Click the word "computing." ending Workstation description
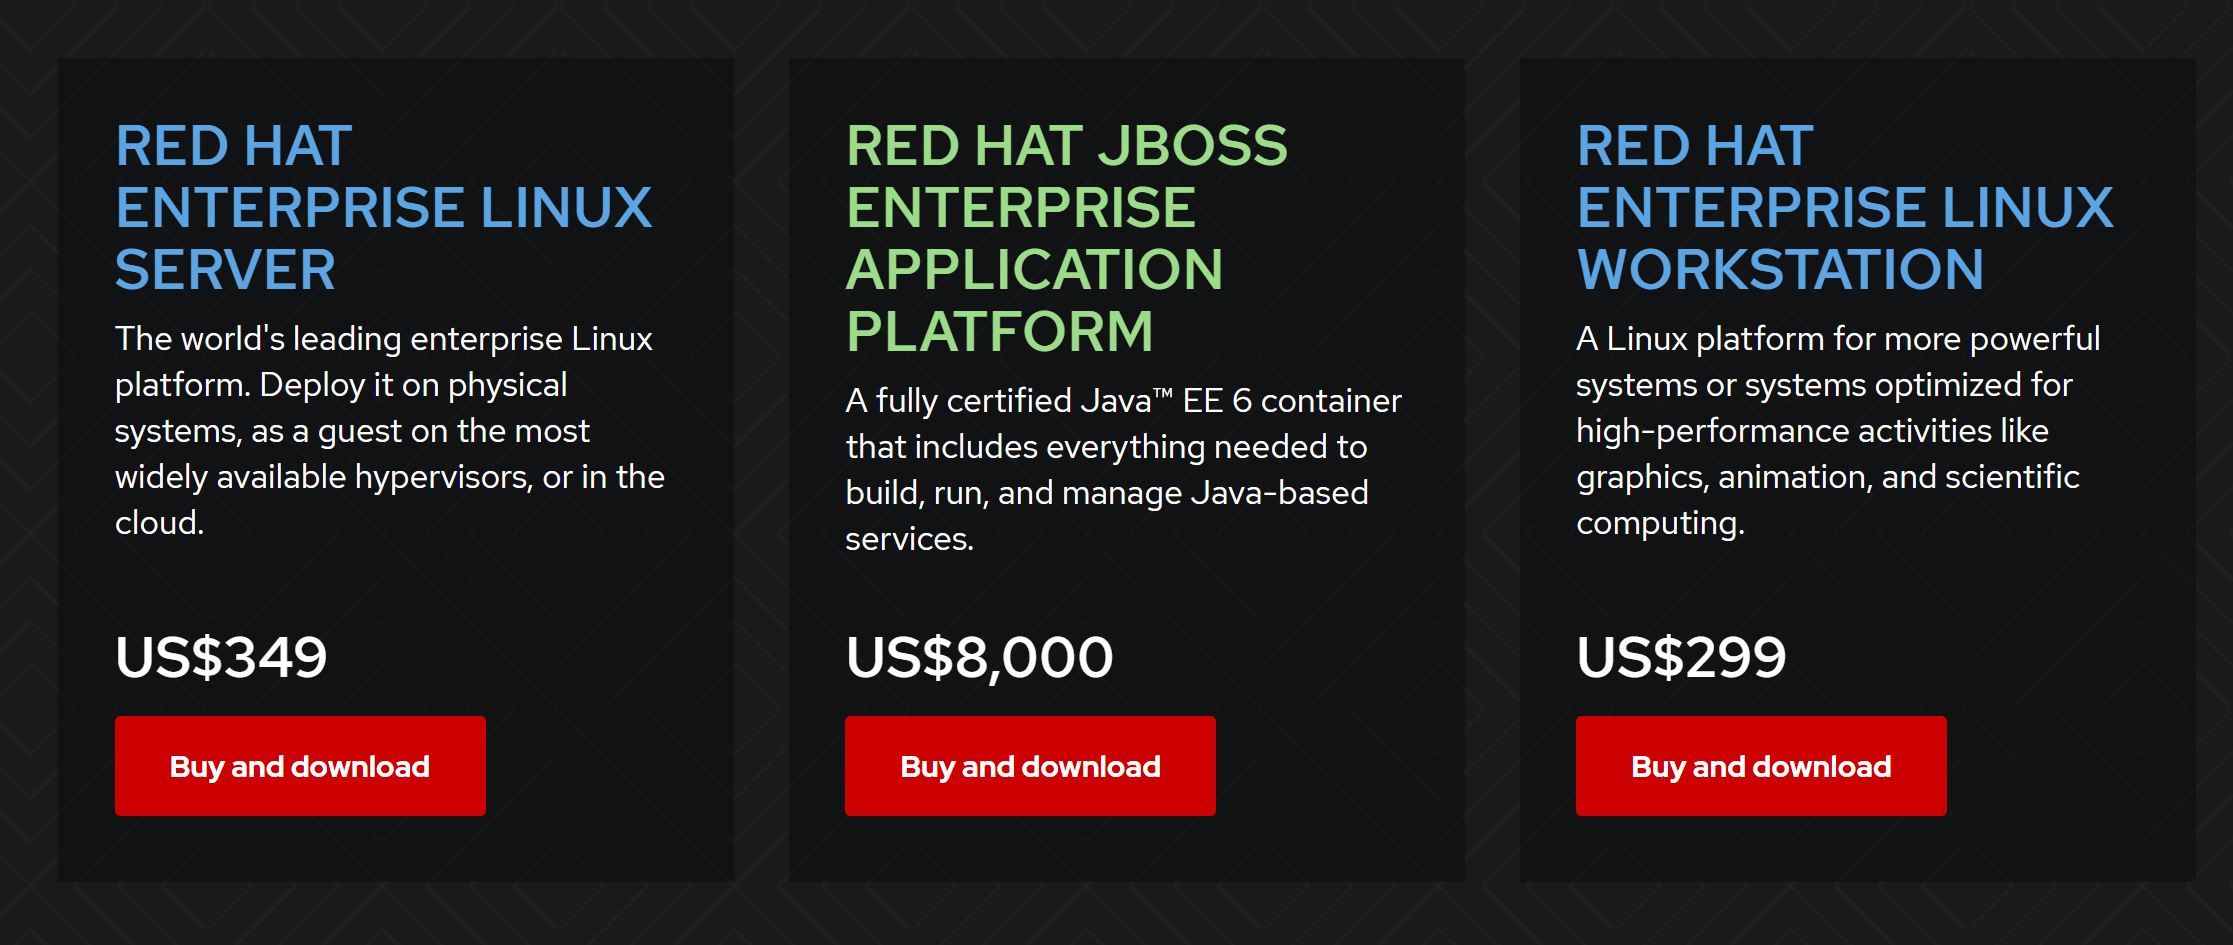The width and height of the screenshot is (2233, 945). point(1660,524)
